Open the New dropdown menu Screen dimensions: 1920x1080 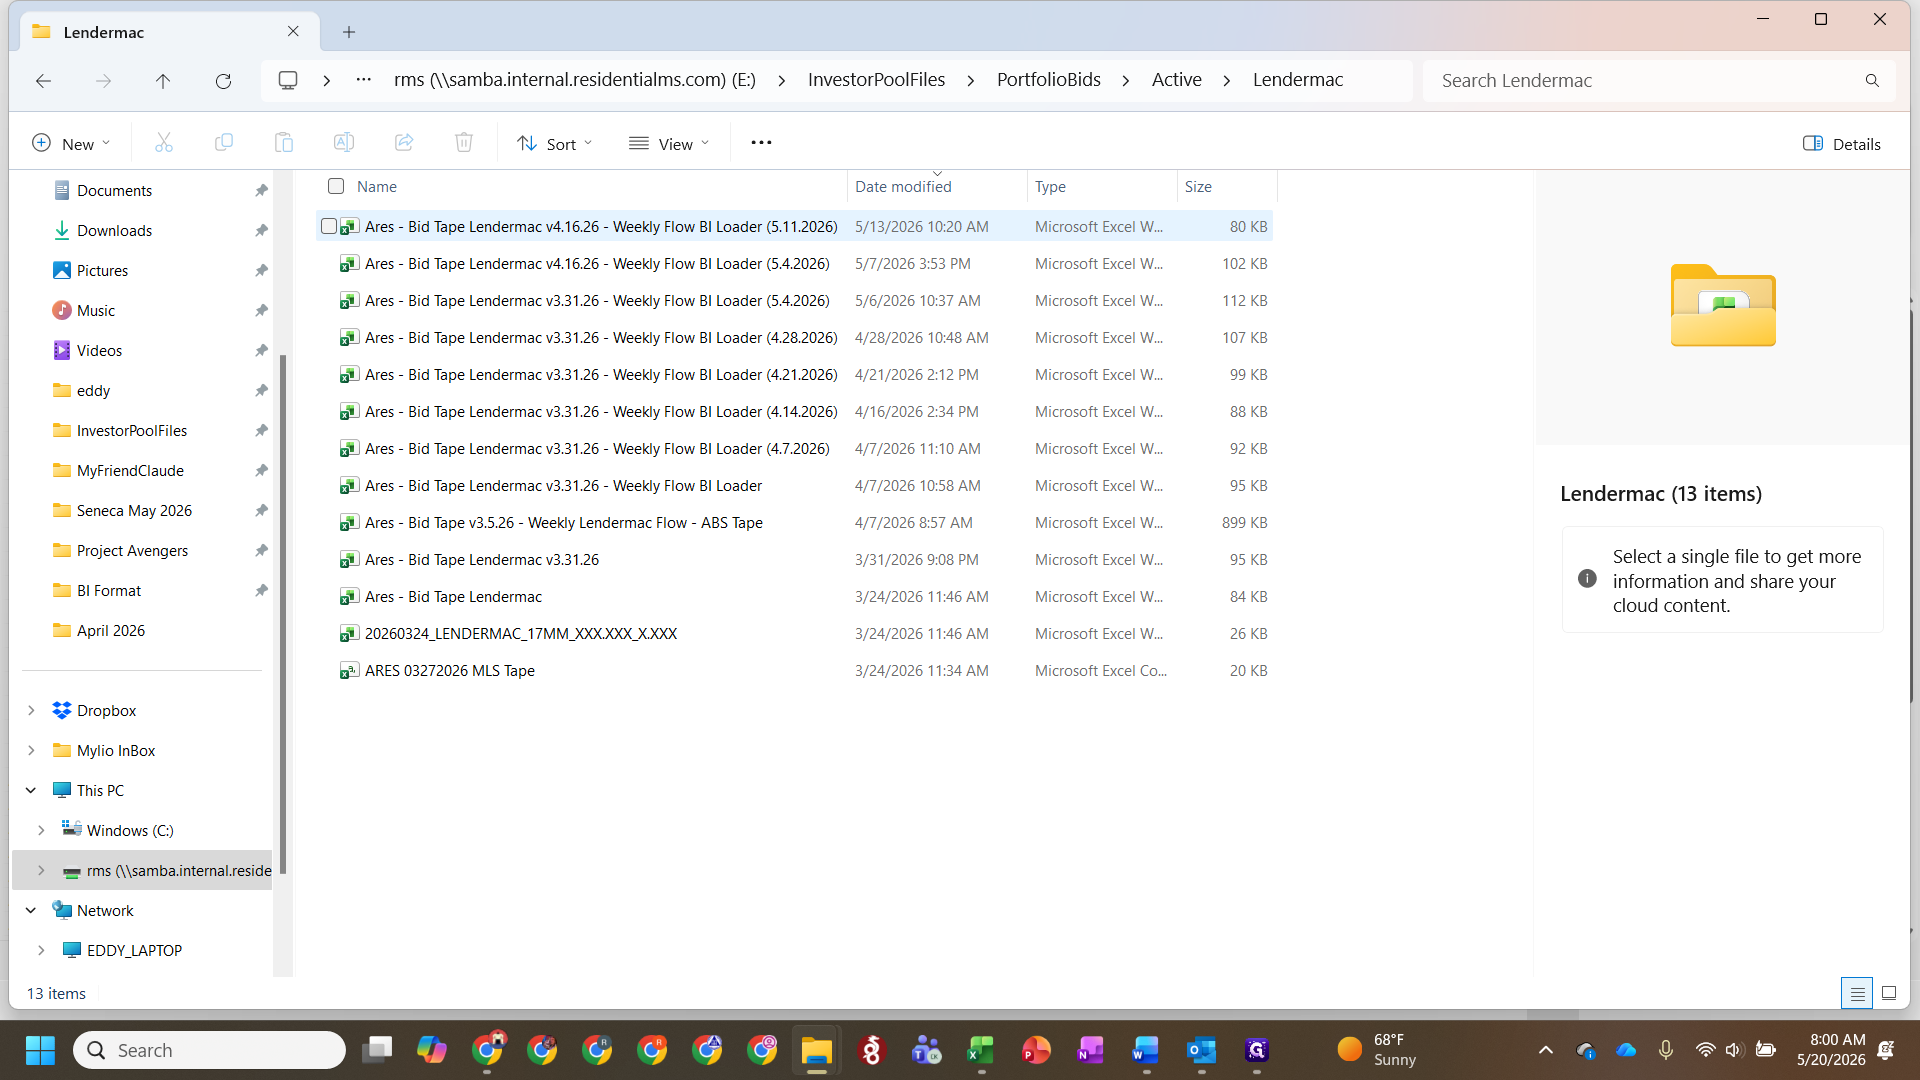point(70,144)
